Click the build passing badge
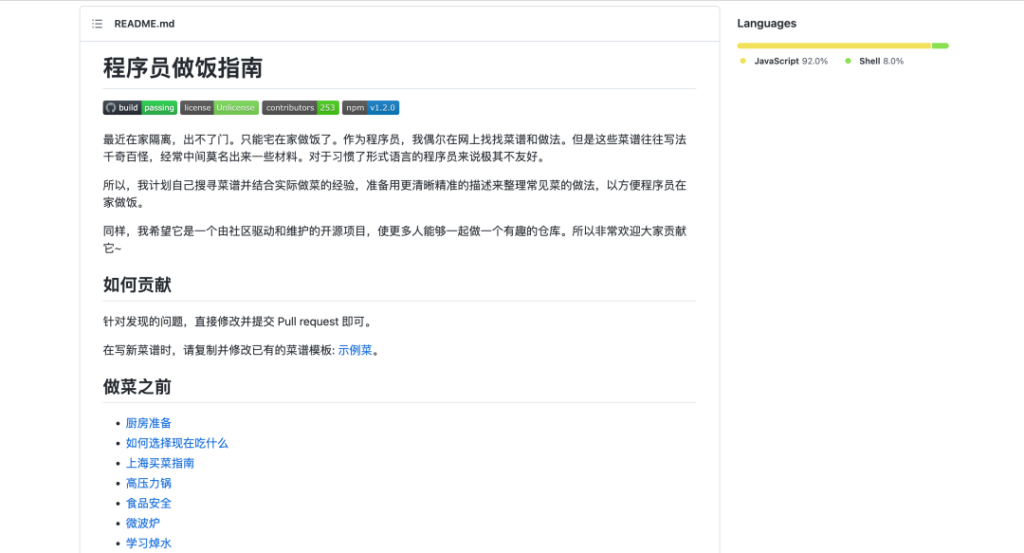 coord(140,108)
